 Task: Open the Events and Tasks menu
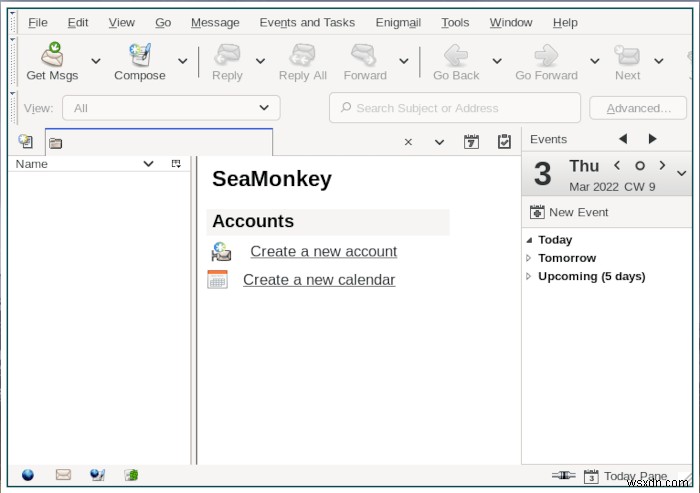coord(307,22)
